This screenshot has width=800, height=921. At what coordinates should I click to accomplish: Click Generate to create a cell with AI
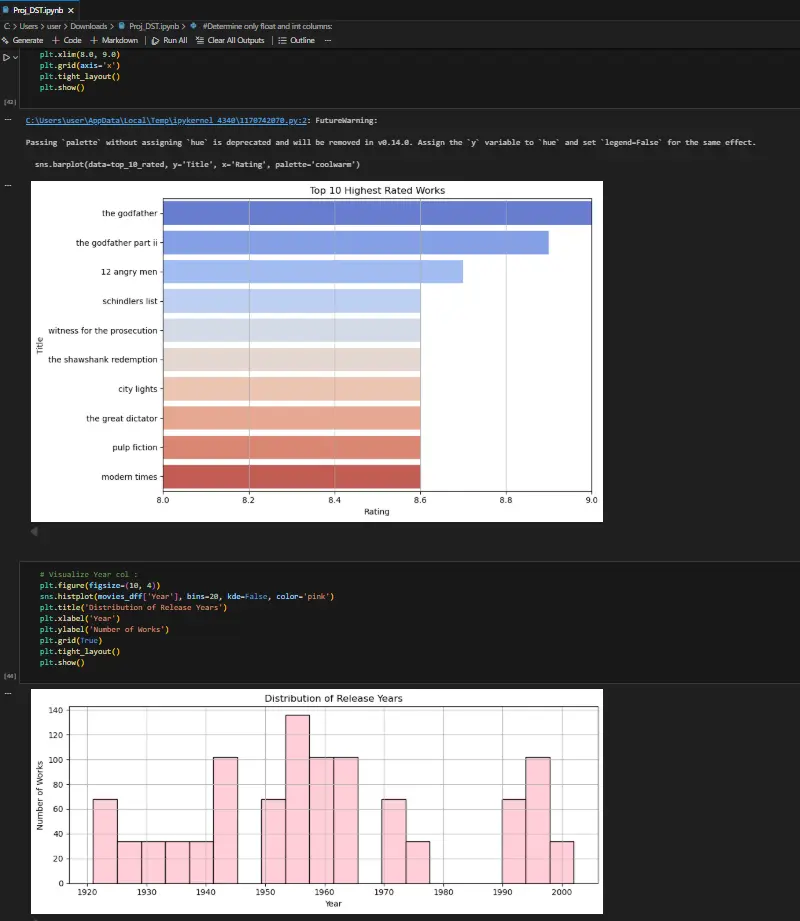pos(25,40)
